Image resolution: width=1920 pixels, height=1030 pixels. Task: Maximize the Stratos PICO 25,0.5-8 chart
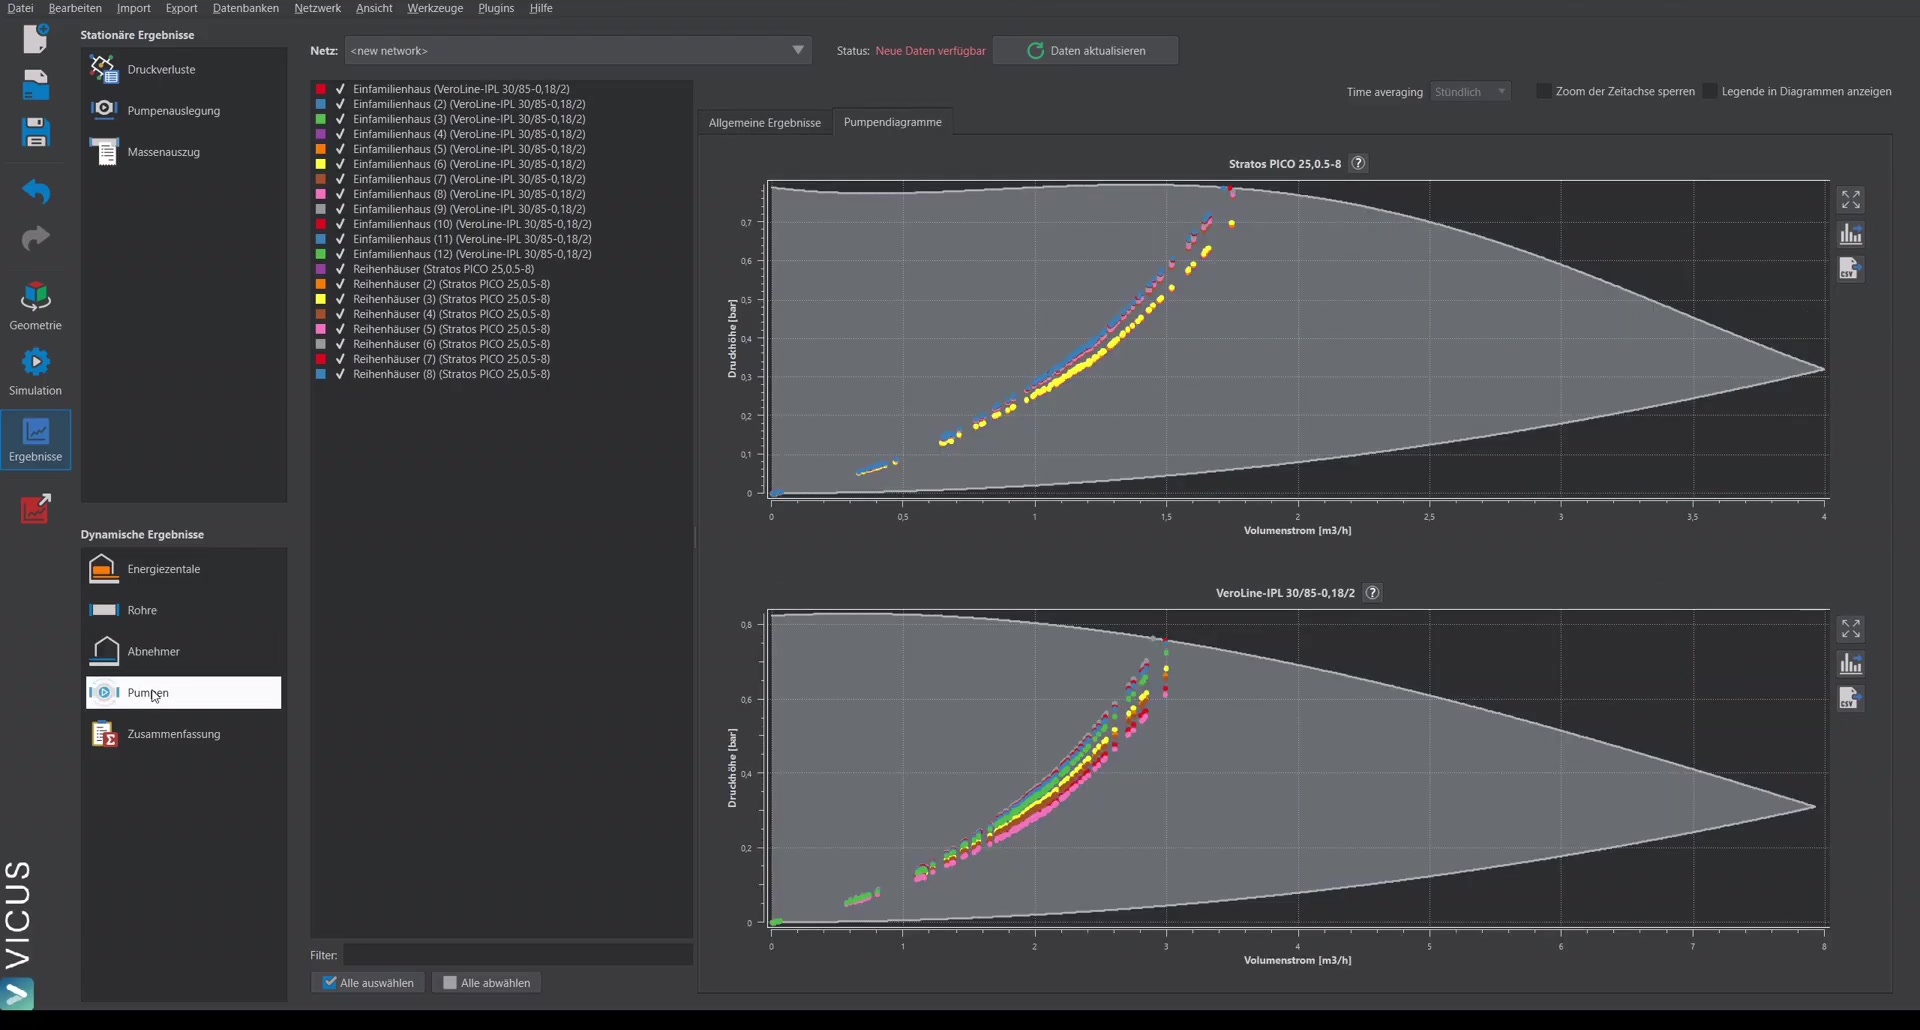pos(1851,200)
